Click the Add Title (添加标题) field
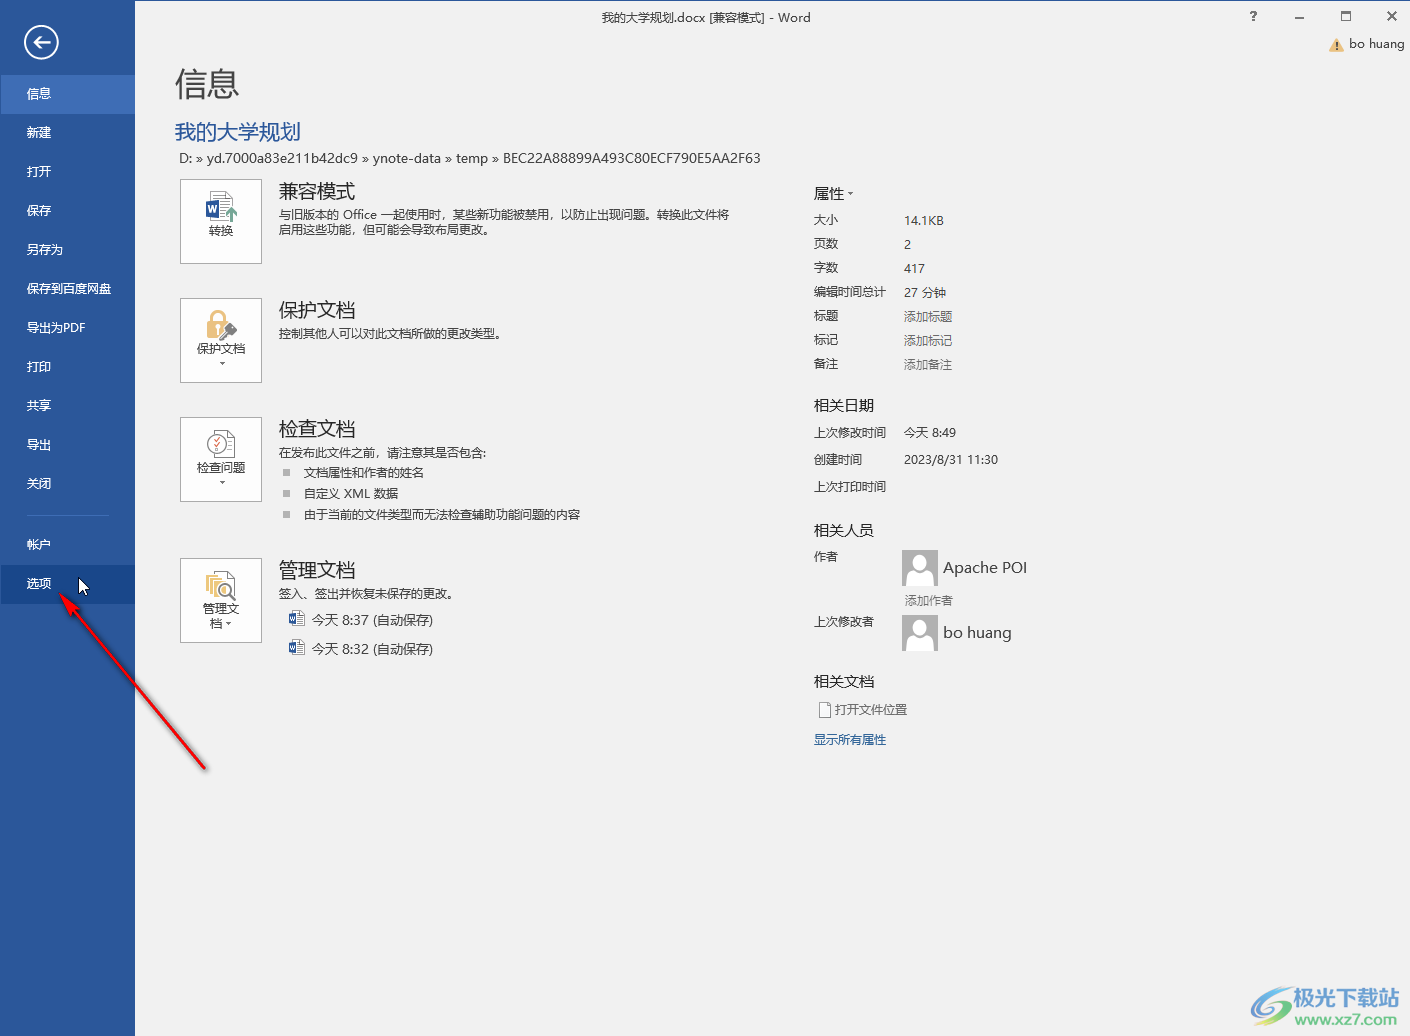This screenshot has width=1410, height=1036. click(x=928, y=317)
